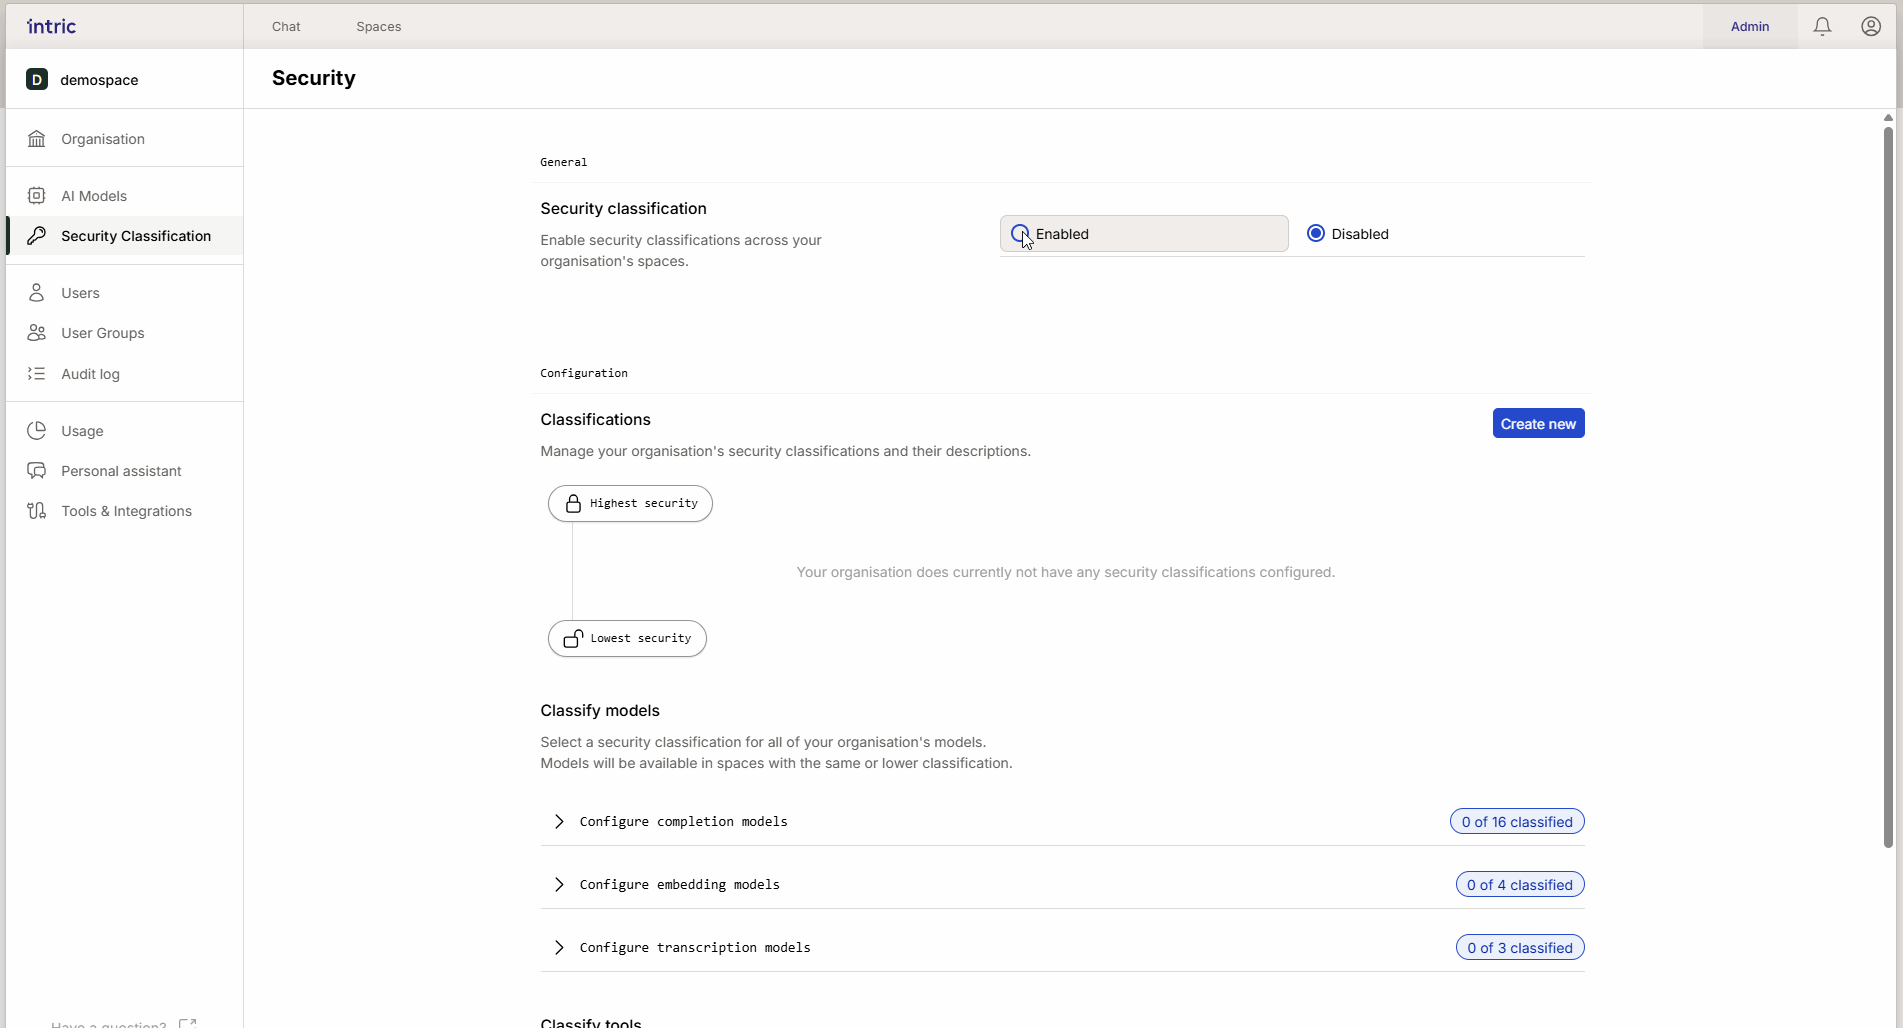Click the Tools & Integrations icon
Viewport: 1903px width, 1028px height.
tap(37, 511)
